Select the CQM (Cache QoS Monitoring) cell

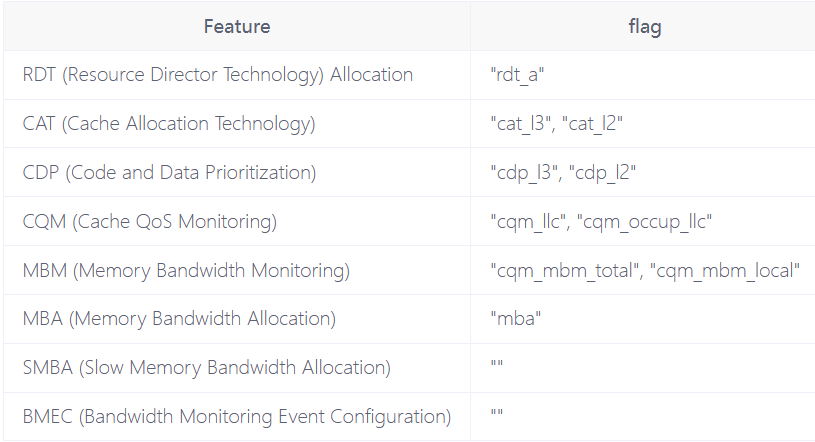[150, 221]
